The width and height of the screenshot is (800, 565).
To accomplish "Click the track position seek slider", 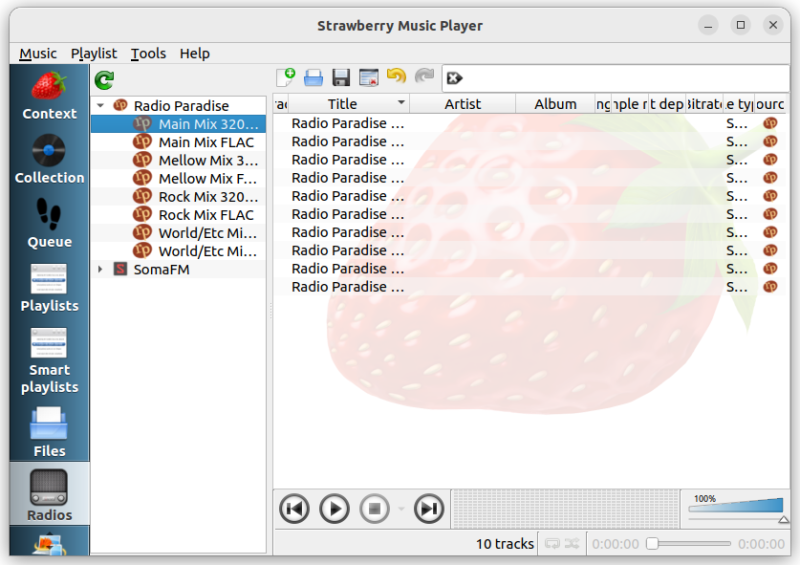I will [x=689, y=544].
